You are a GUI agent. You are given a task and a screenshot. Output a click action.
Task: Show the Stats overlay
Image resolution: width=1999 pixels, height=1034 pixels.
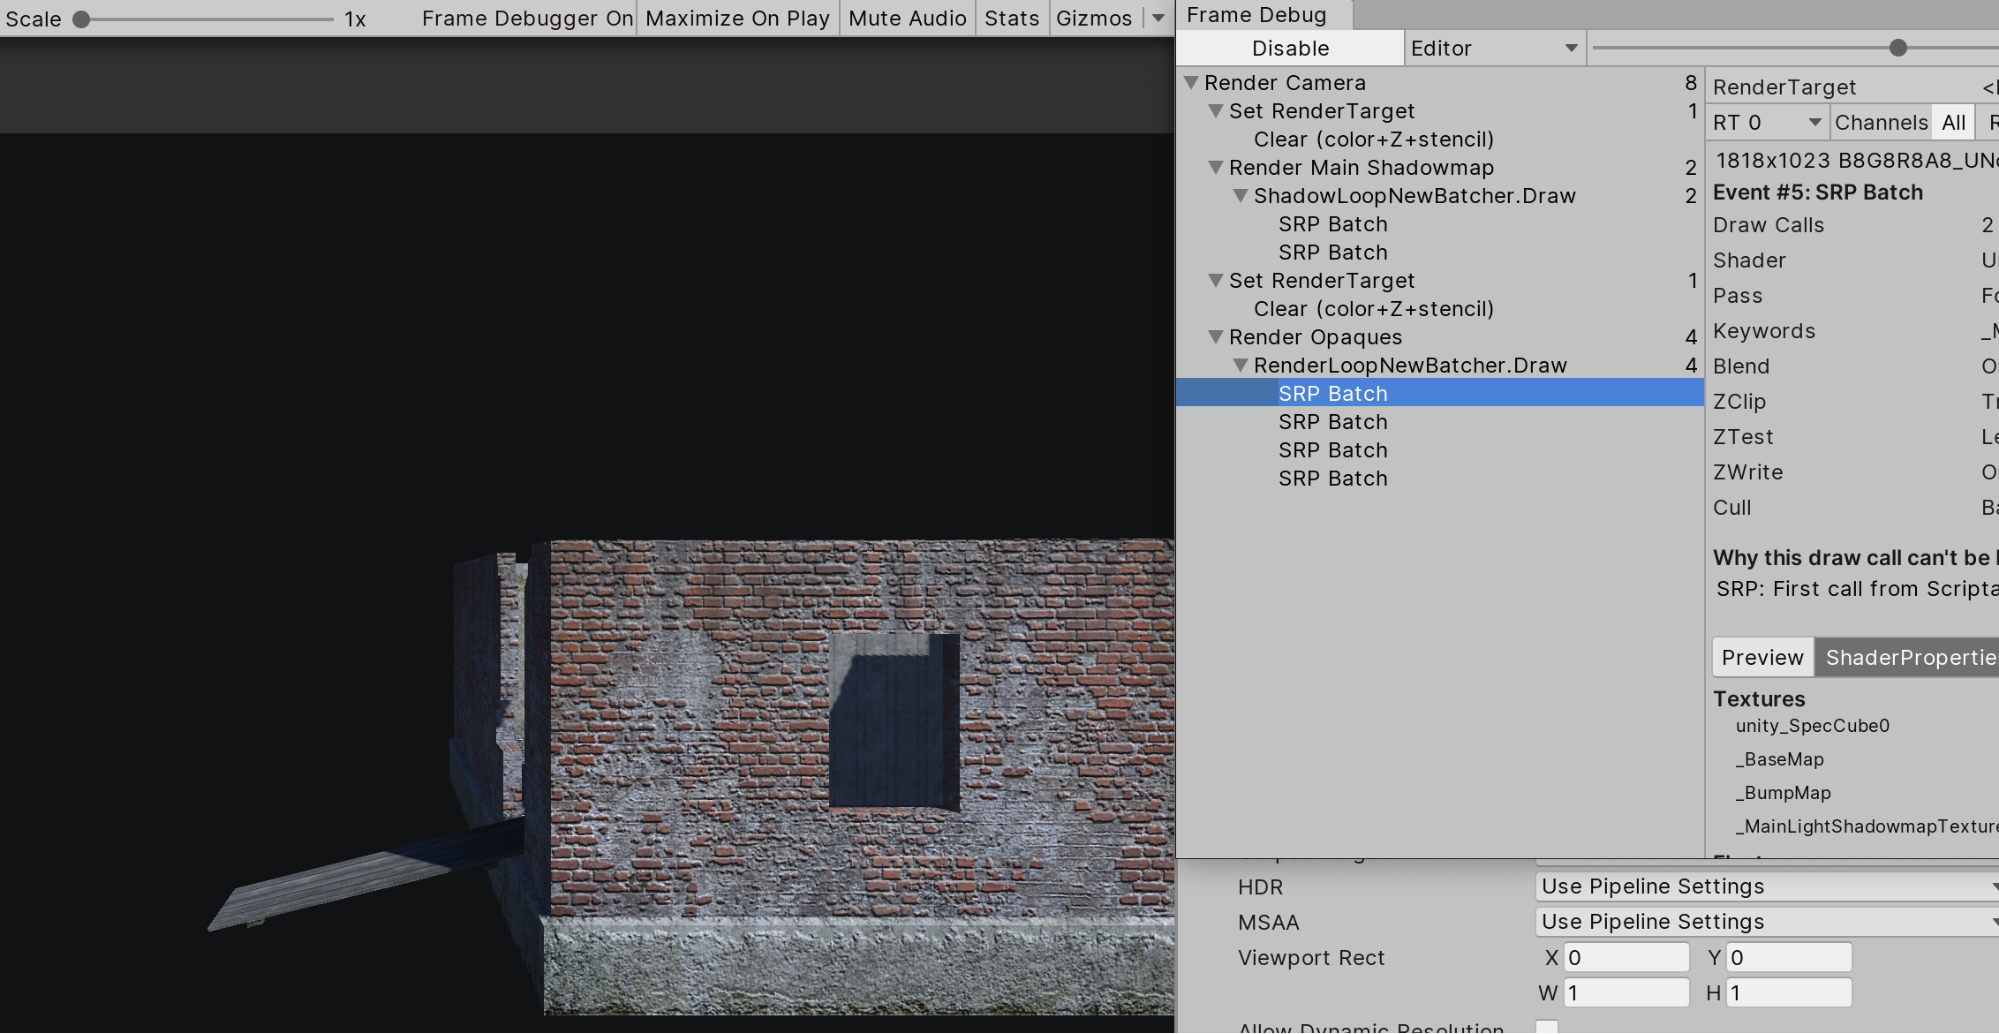pyautogui.click(x=1011, y=18)
